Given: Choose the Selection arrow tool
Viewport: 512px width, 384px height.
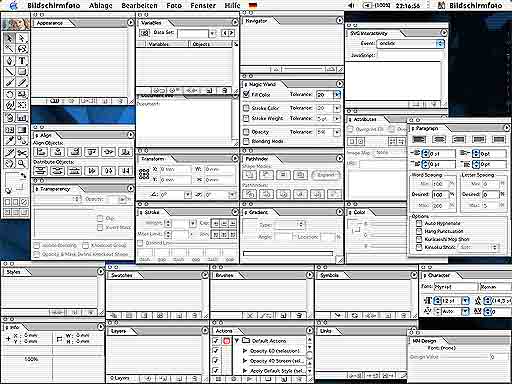Looking at the screenshot, I should click(x=10, y=38).
